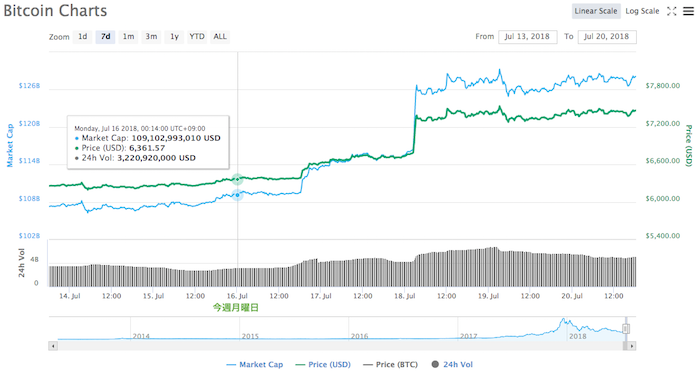Switch to Linear Scale
Image resolution: width=700 pixels, height=371 pixels.
596,11
